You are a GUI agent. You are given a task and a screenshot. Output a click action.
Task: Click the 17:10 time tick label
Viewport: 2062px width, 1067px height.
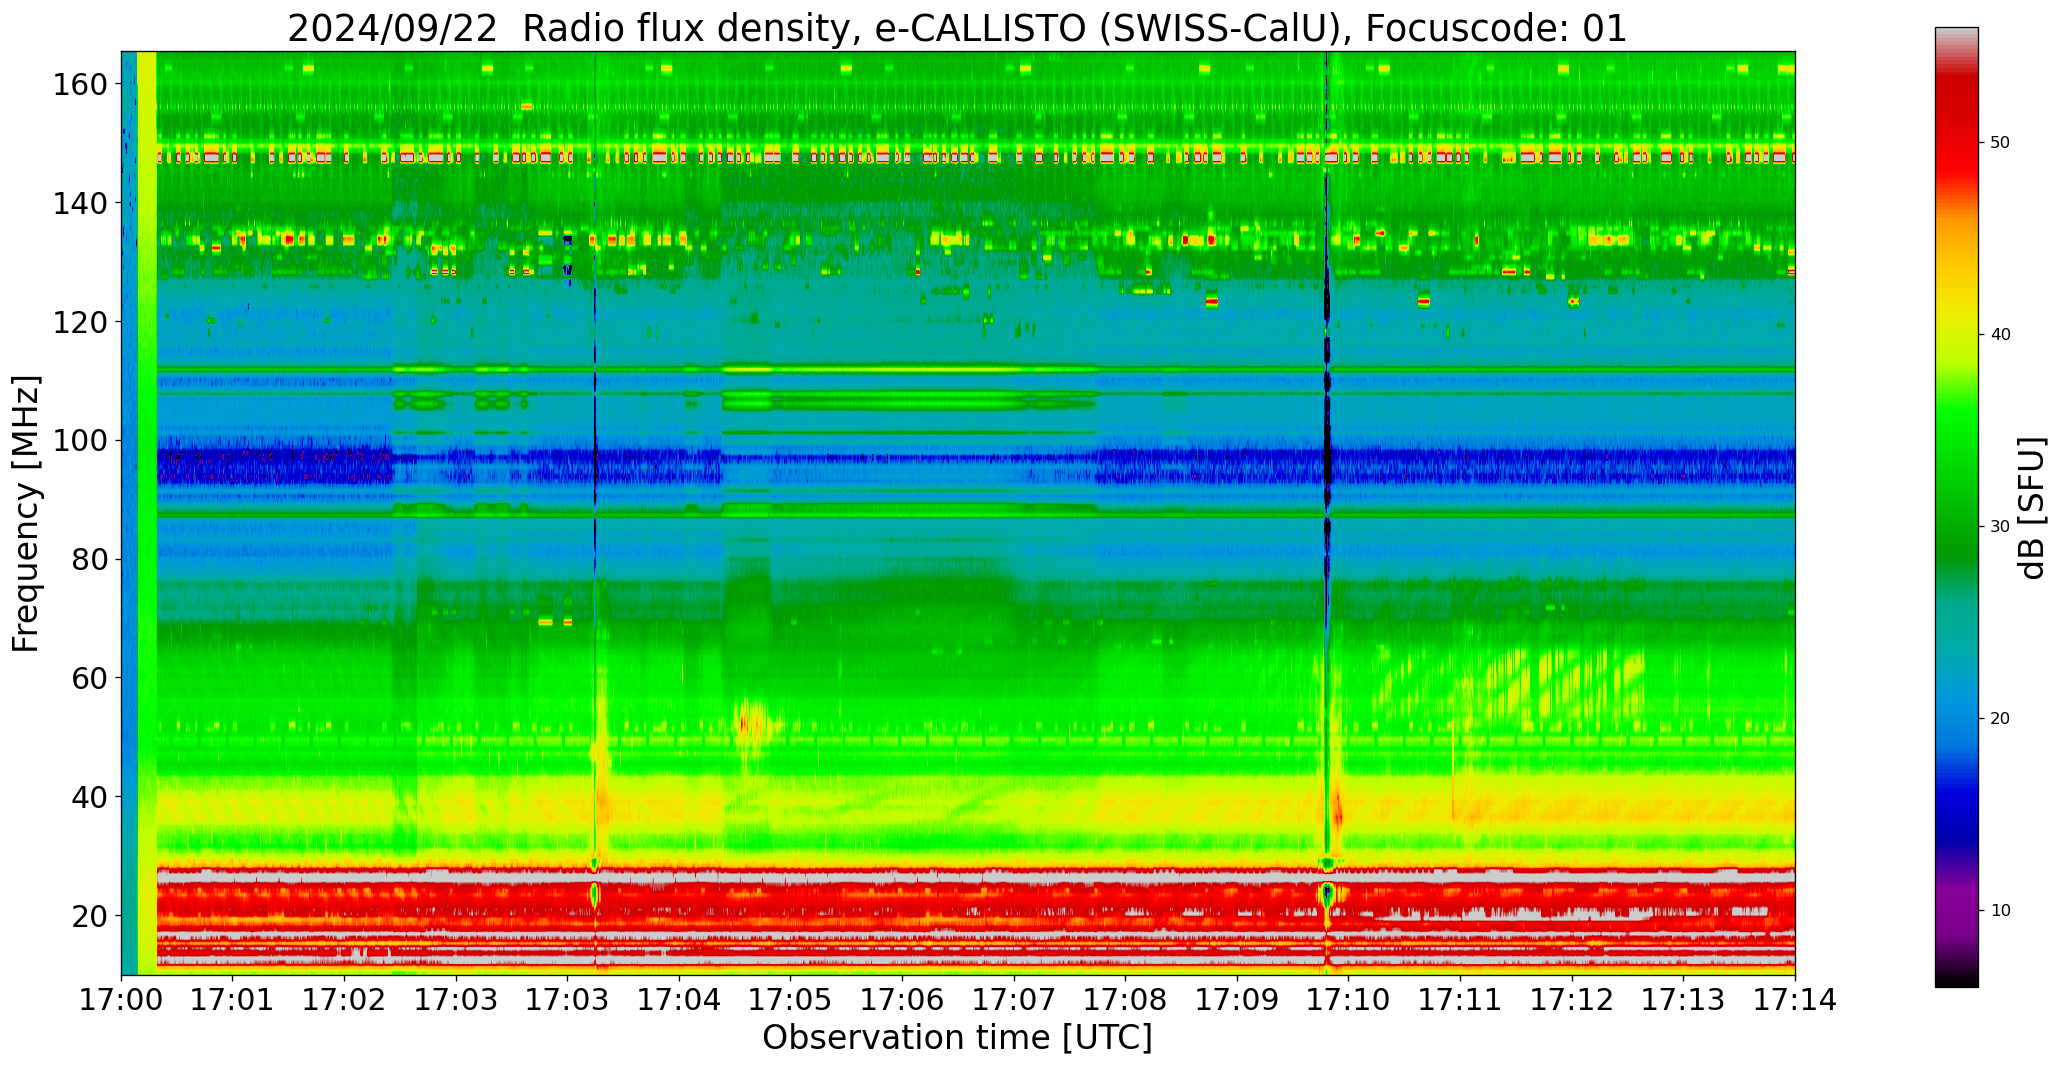click(1349, 1000)
